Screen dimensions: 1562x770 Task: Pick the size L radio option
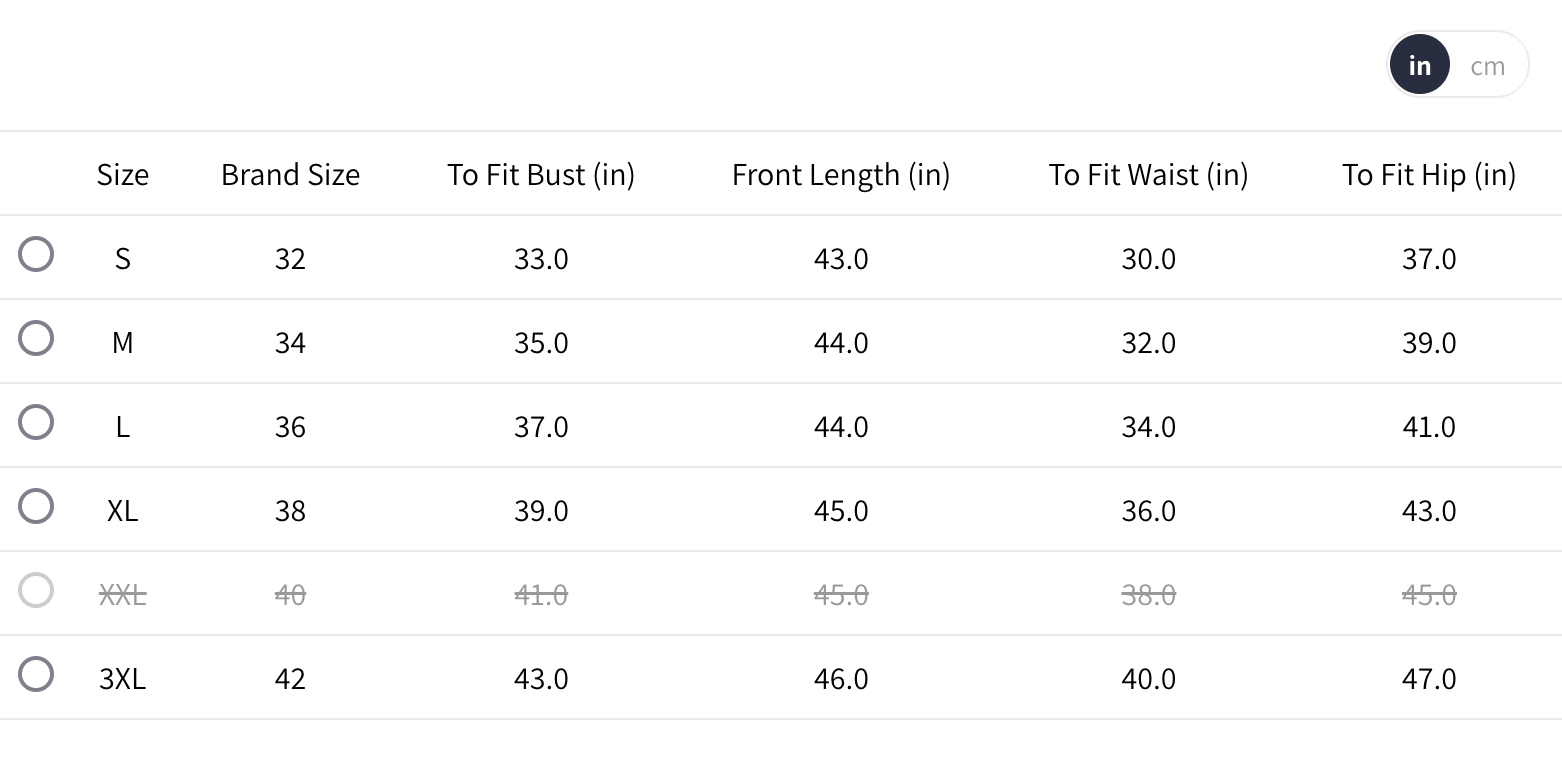click(36, 423)
